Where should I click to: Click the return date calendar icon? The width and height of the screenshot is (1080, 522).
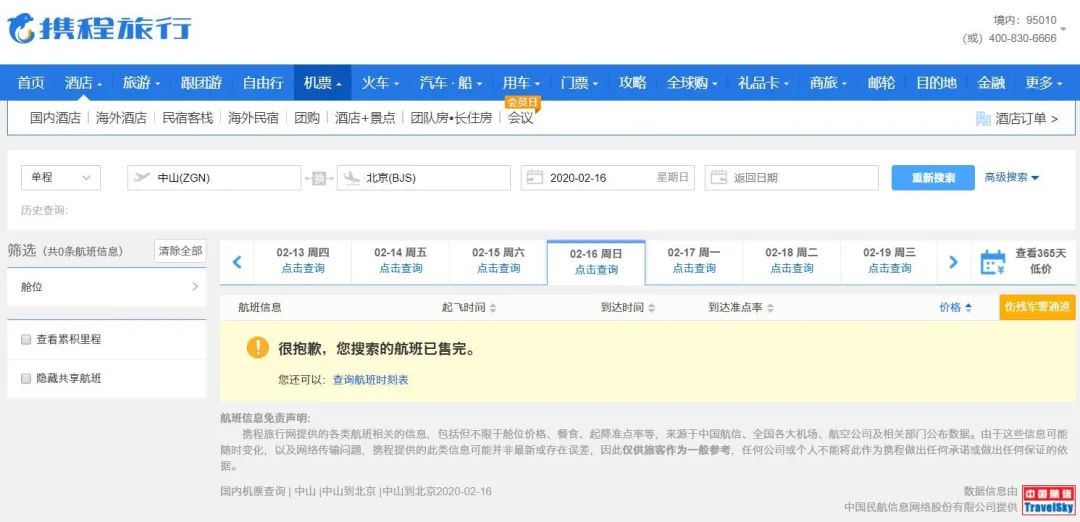pos(718,178)
